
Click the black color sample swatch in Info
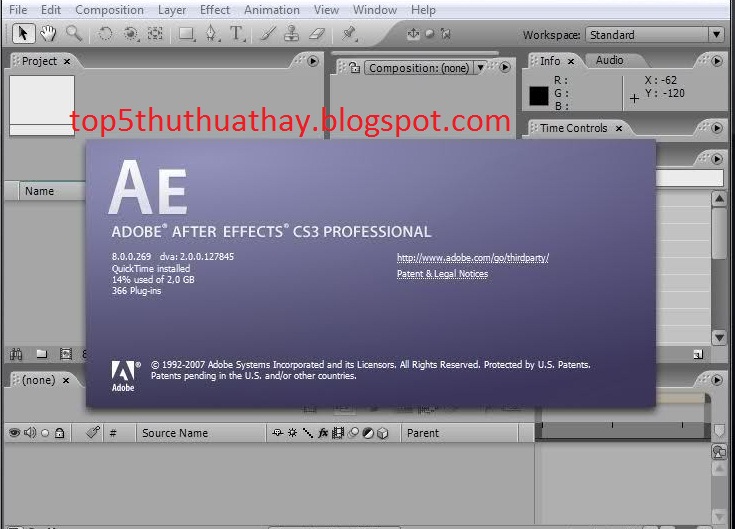(x=539, y=96)
